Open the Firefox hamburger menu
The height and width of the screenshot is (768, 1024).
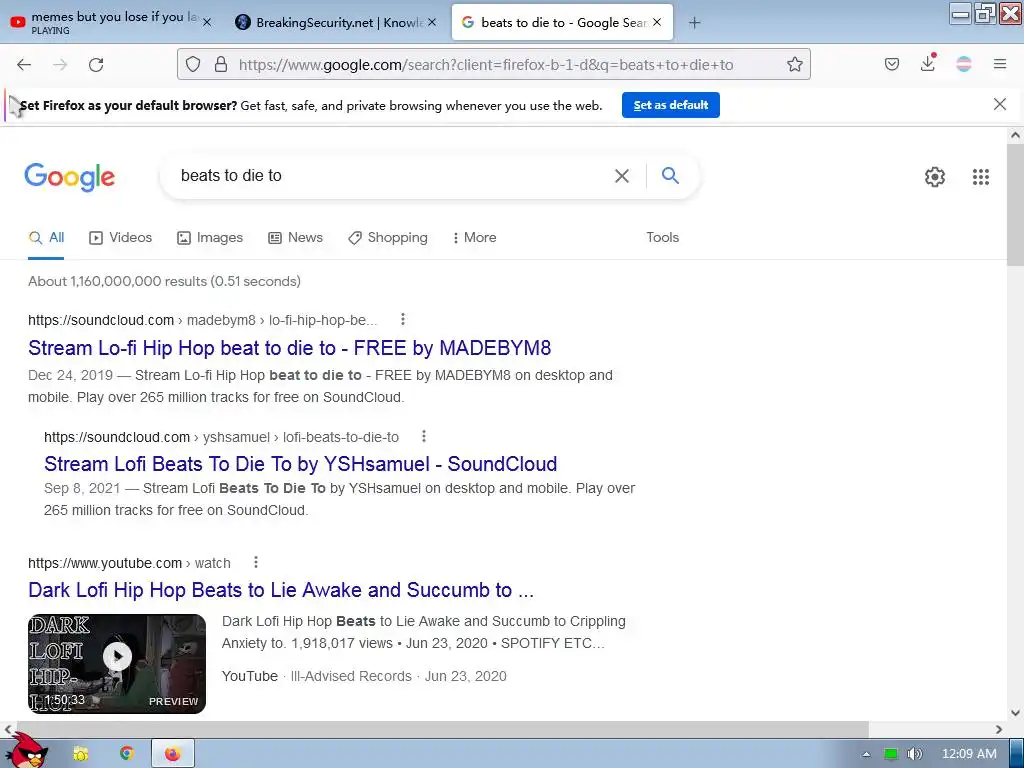tap(1000, 64)
